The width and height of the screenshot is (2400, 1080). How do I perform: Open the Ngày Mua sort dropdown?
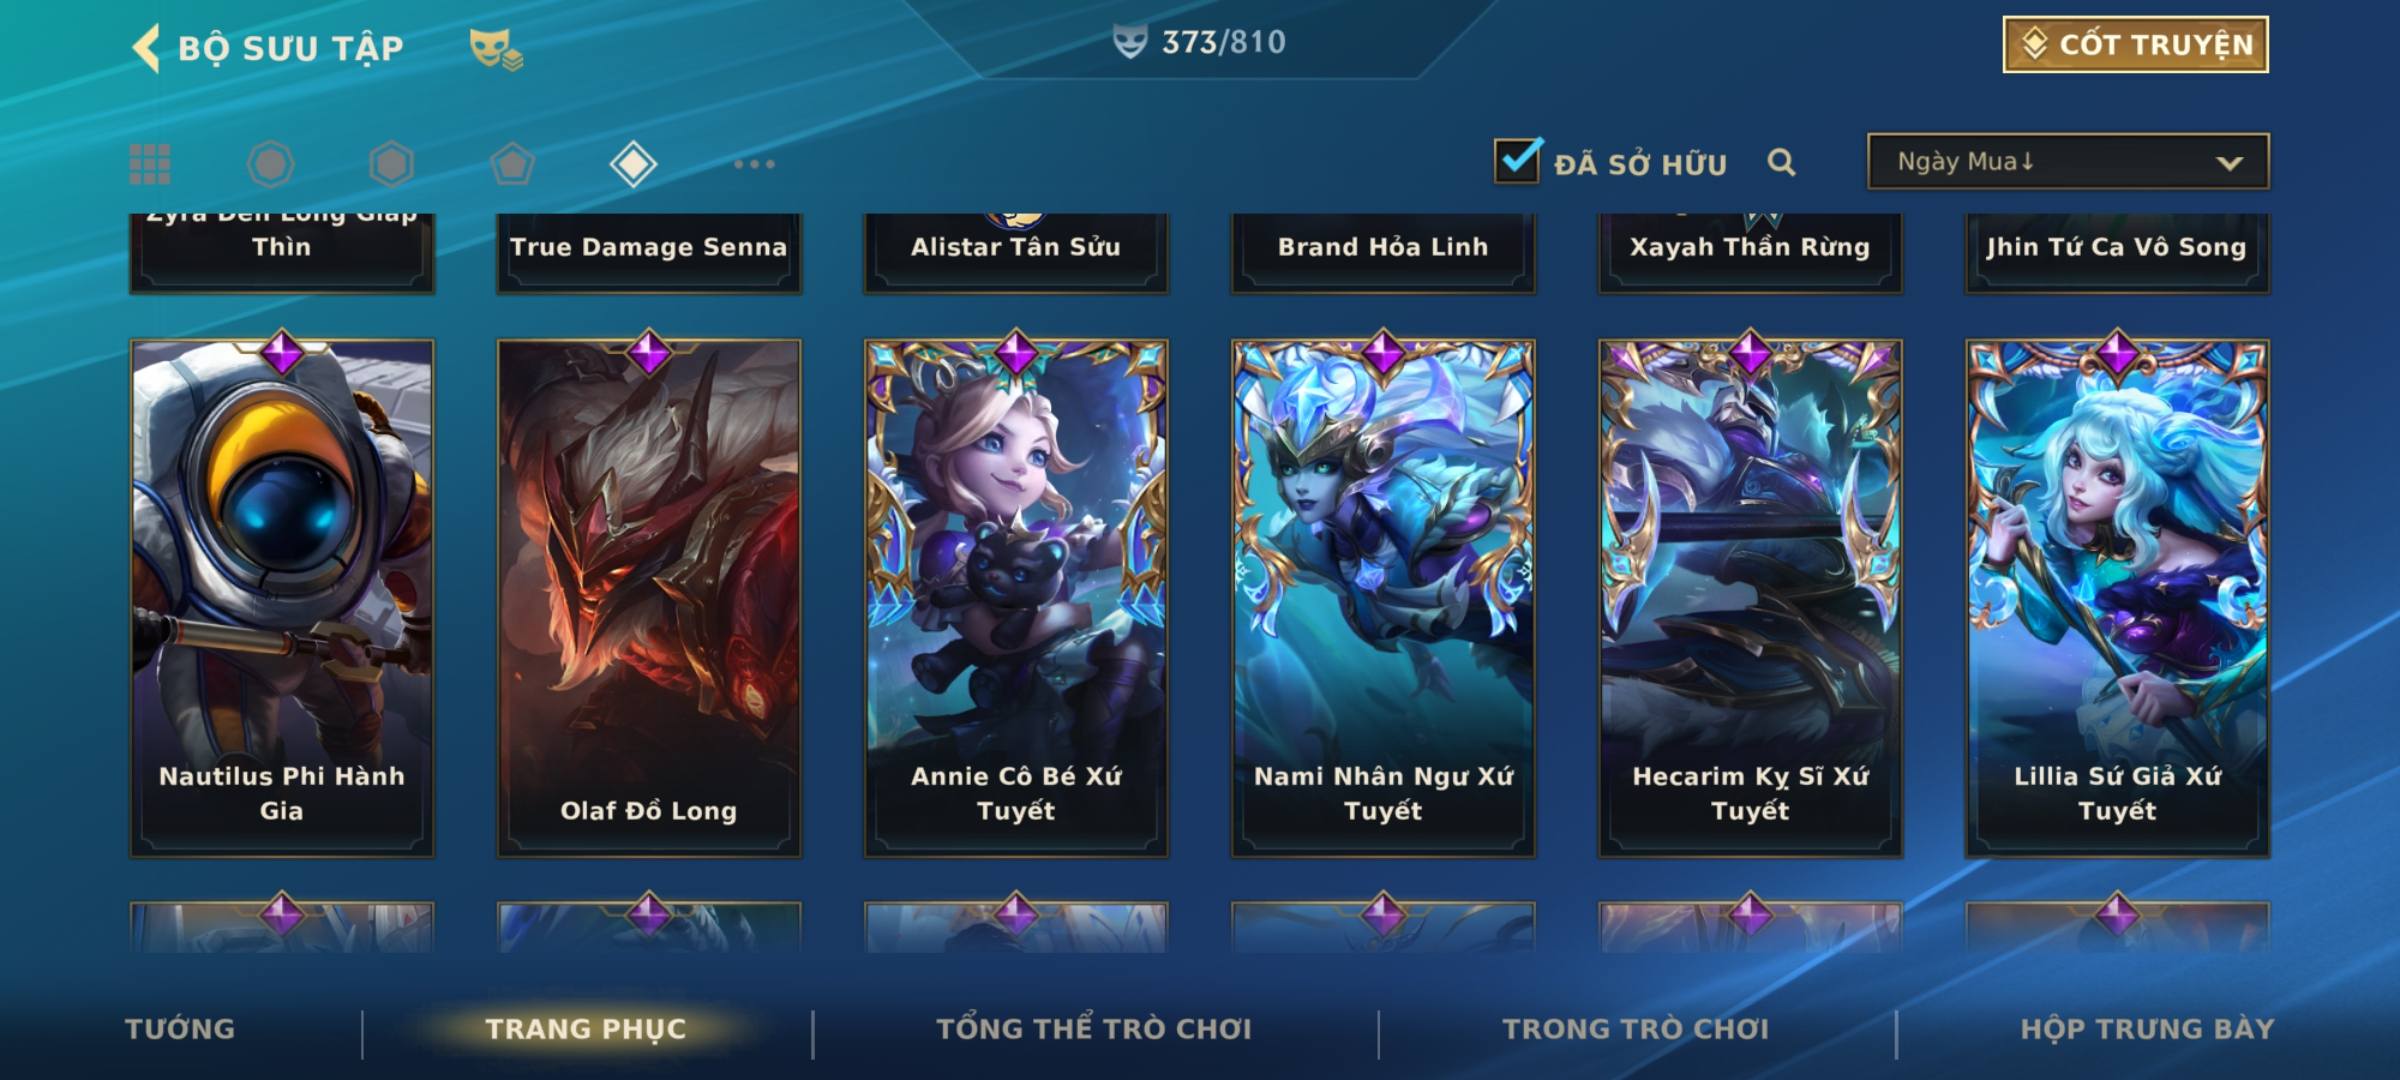click(x=2068, y=161)
